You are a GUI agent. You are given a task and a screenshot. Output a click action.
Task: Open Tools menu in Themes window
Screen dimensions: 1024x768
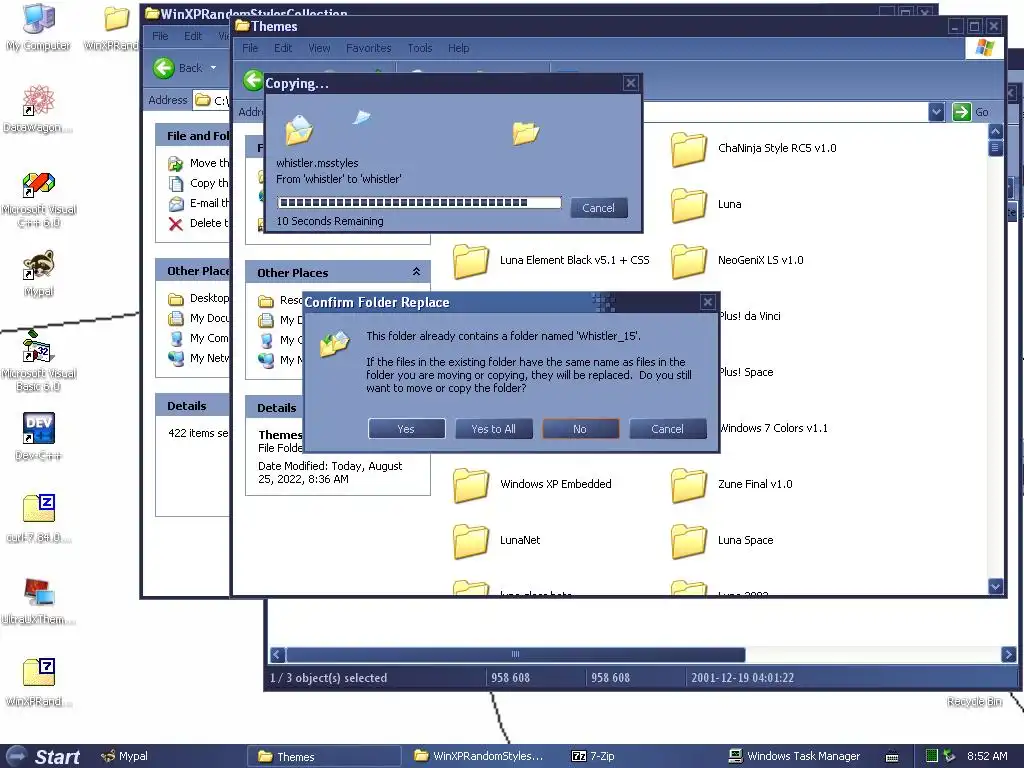[420, 48]
